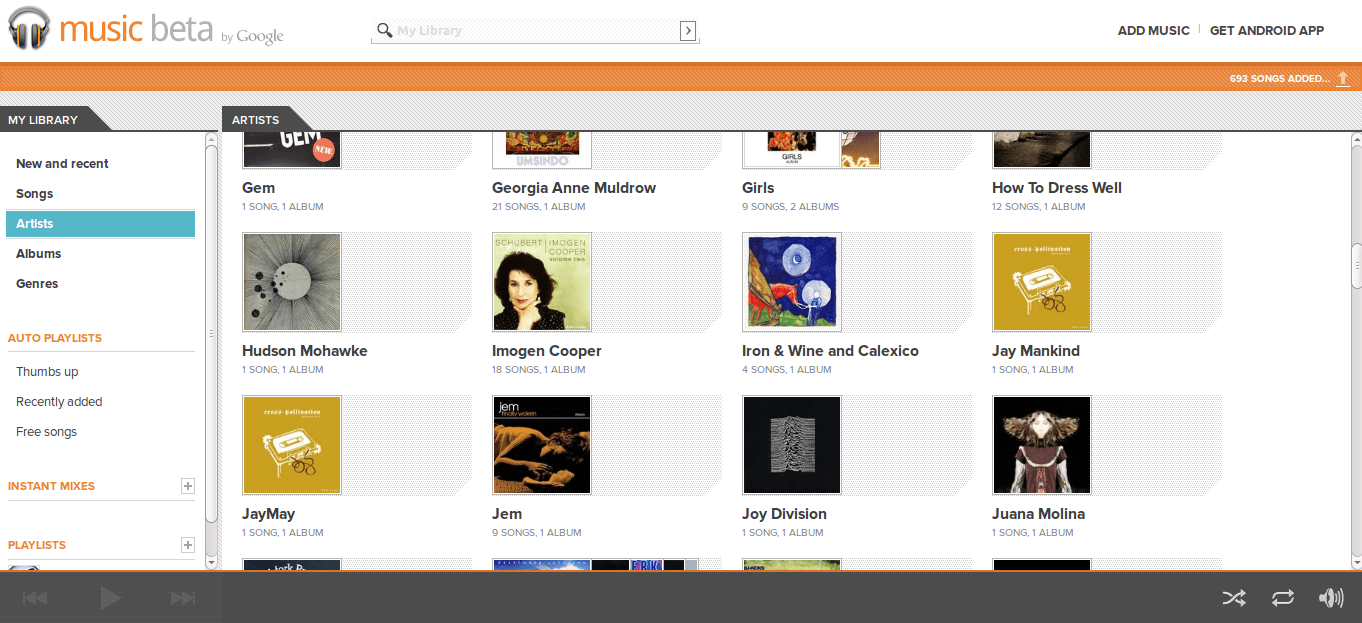Focus the My Library search field

coord(535,31)
